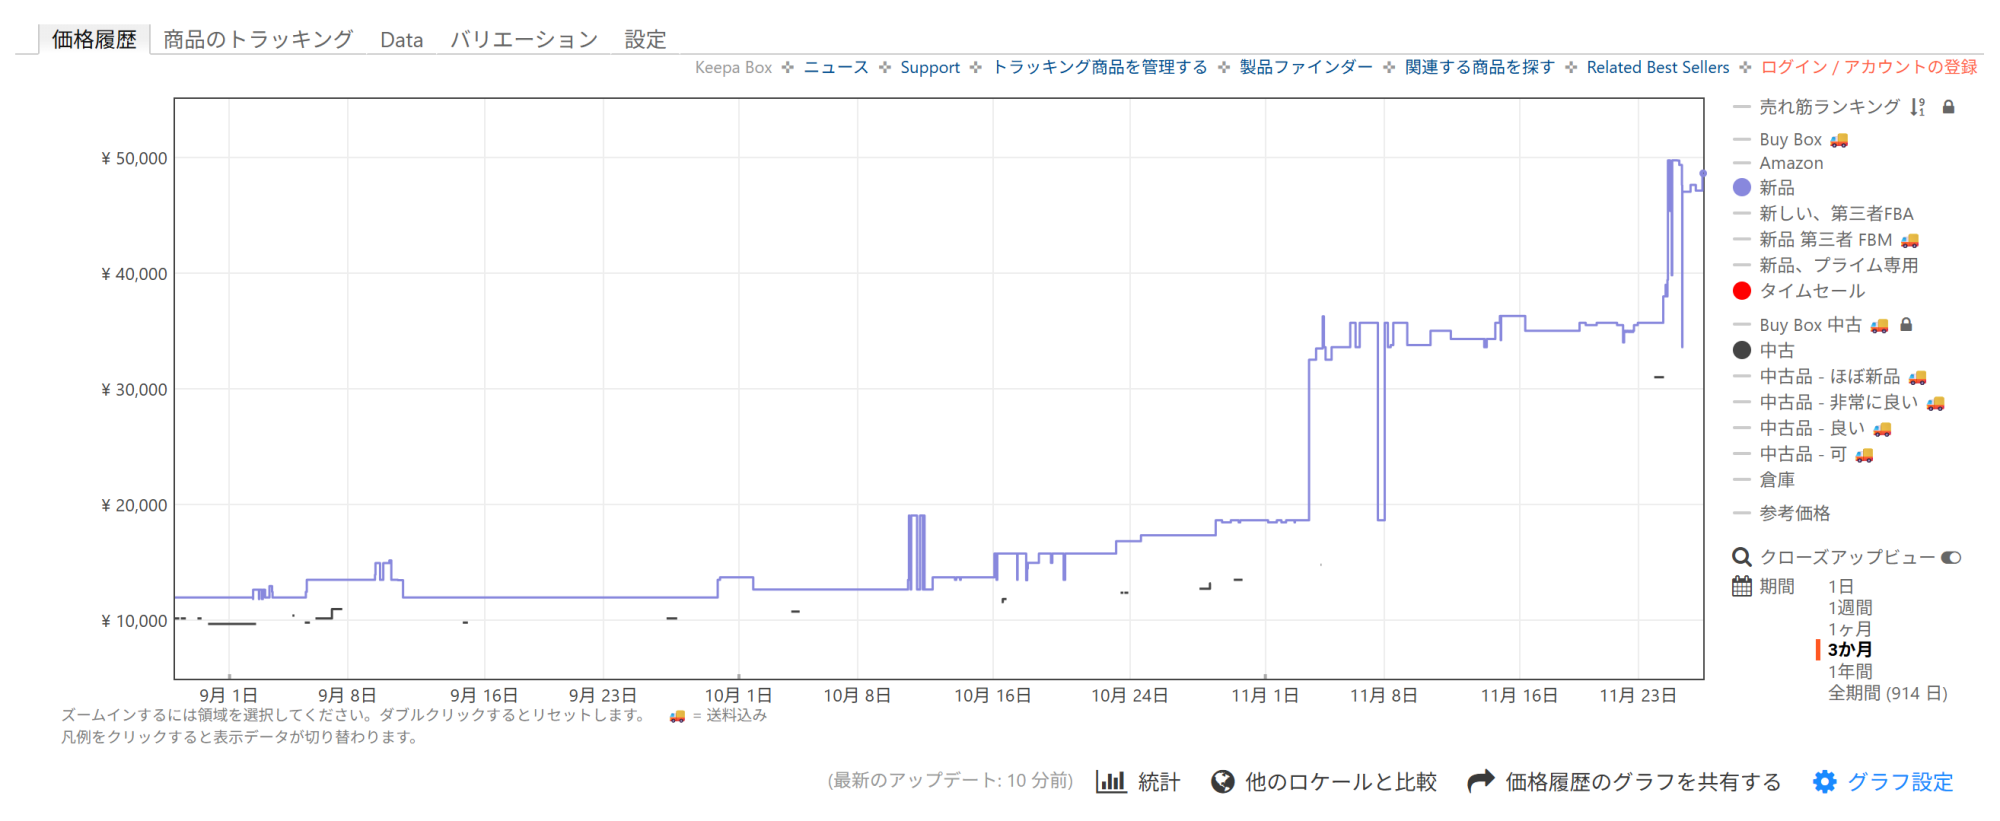Click the truck icon beside 新品 第三者 FBM

click(x=1910, y=240)
